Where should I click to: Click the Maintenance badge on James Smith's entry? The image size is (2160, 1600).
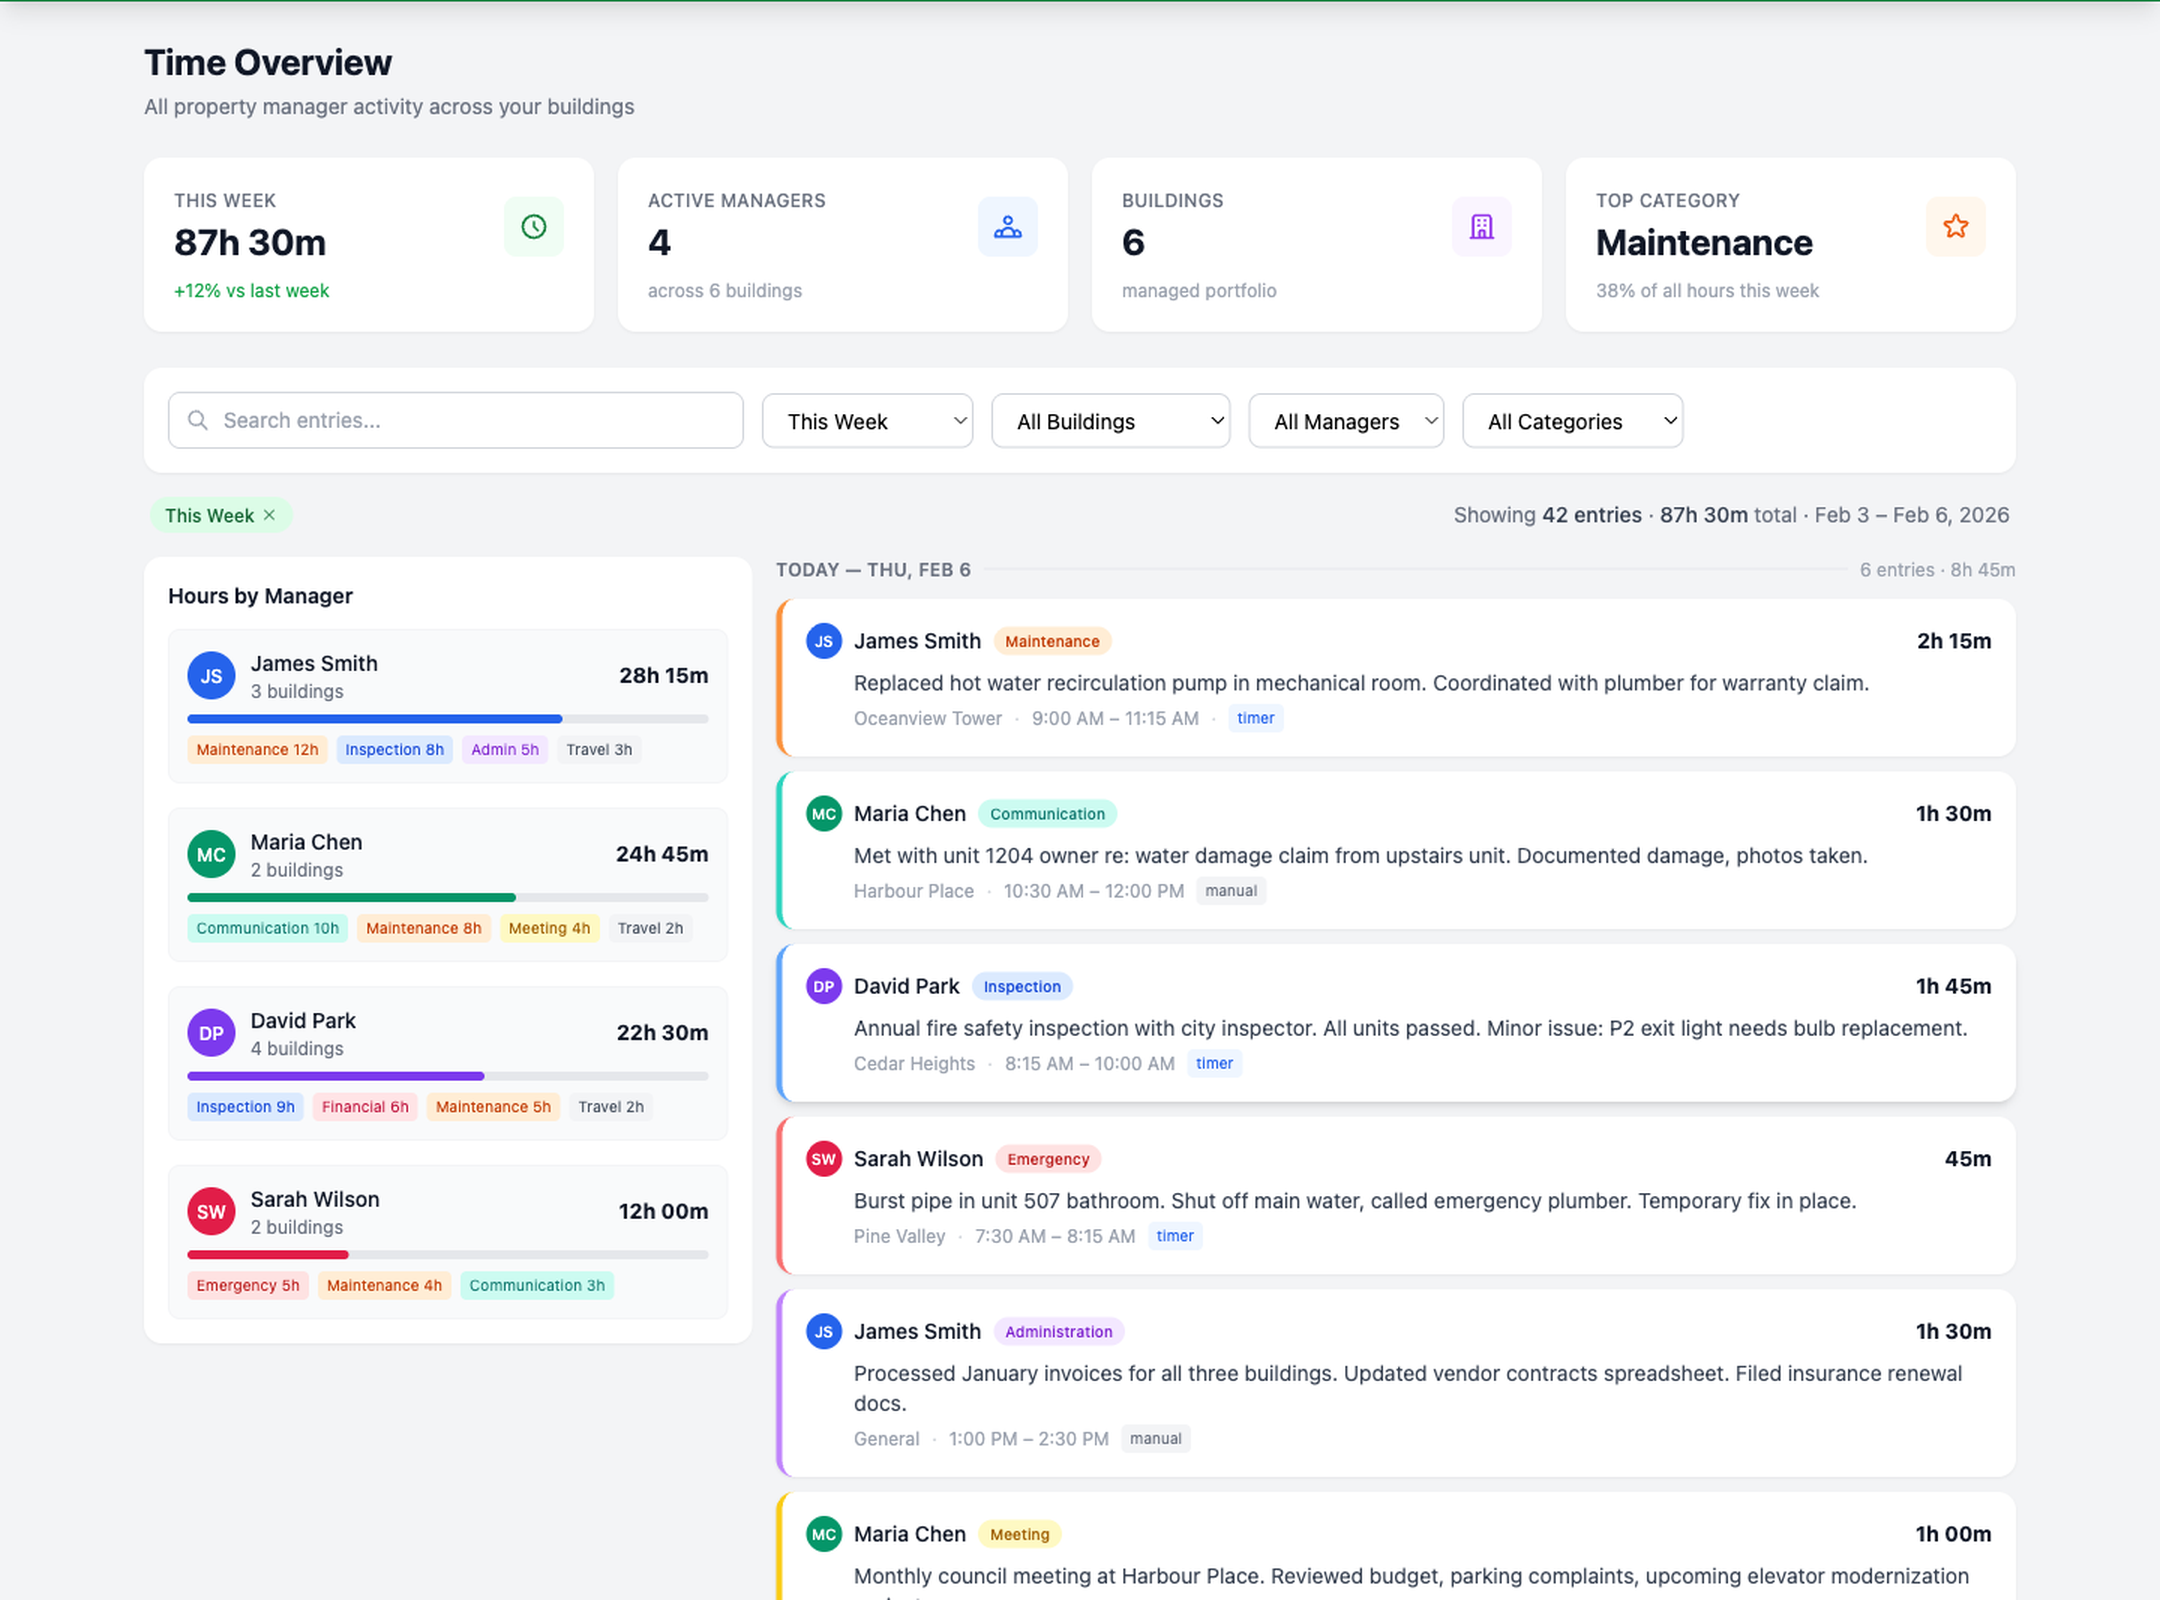pos(1052,642)
